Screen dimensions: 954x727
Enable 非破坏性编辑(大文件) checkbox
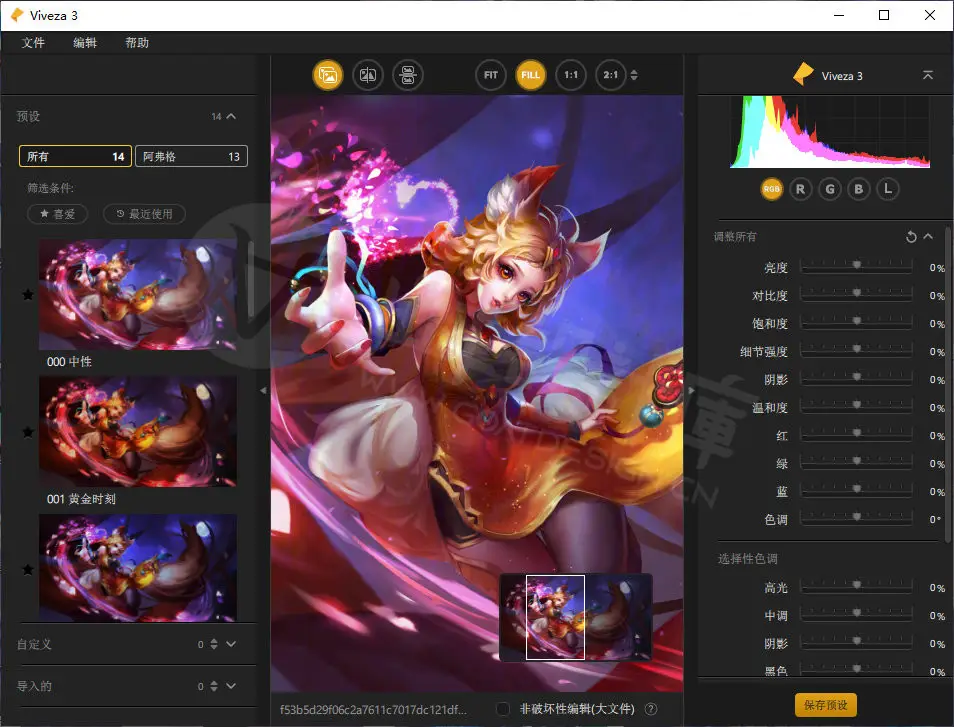[x=503, y=709]
